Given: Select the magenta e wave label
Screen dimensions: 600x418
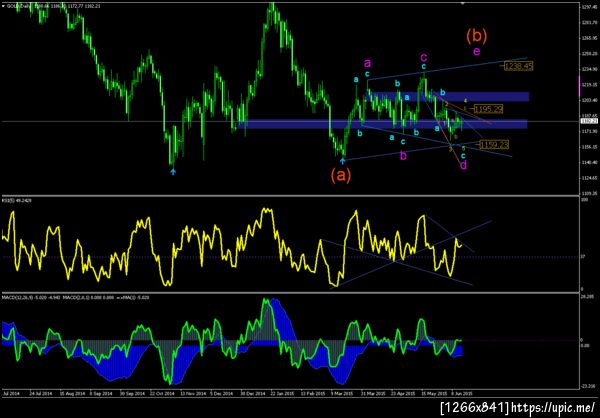Looking at the screenshot, I should [x=476, y=52].
